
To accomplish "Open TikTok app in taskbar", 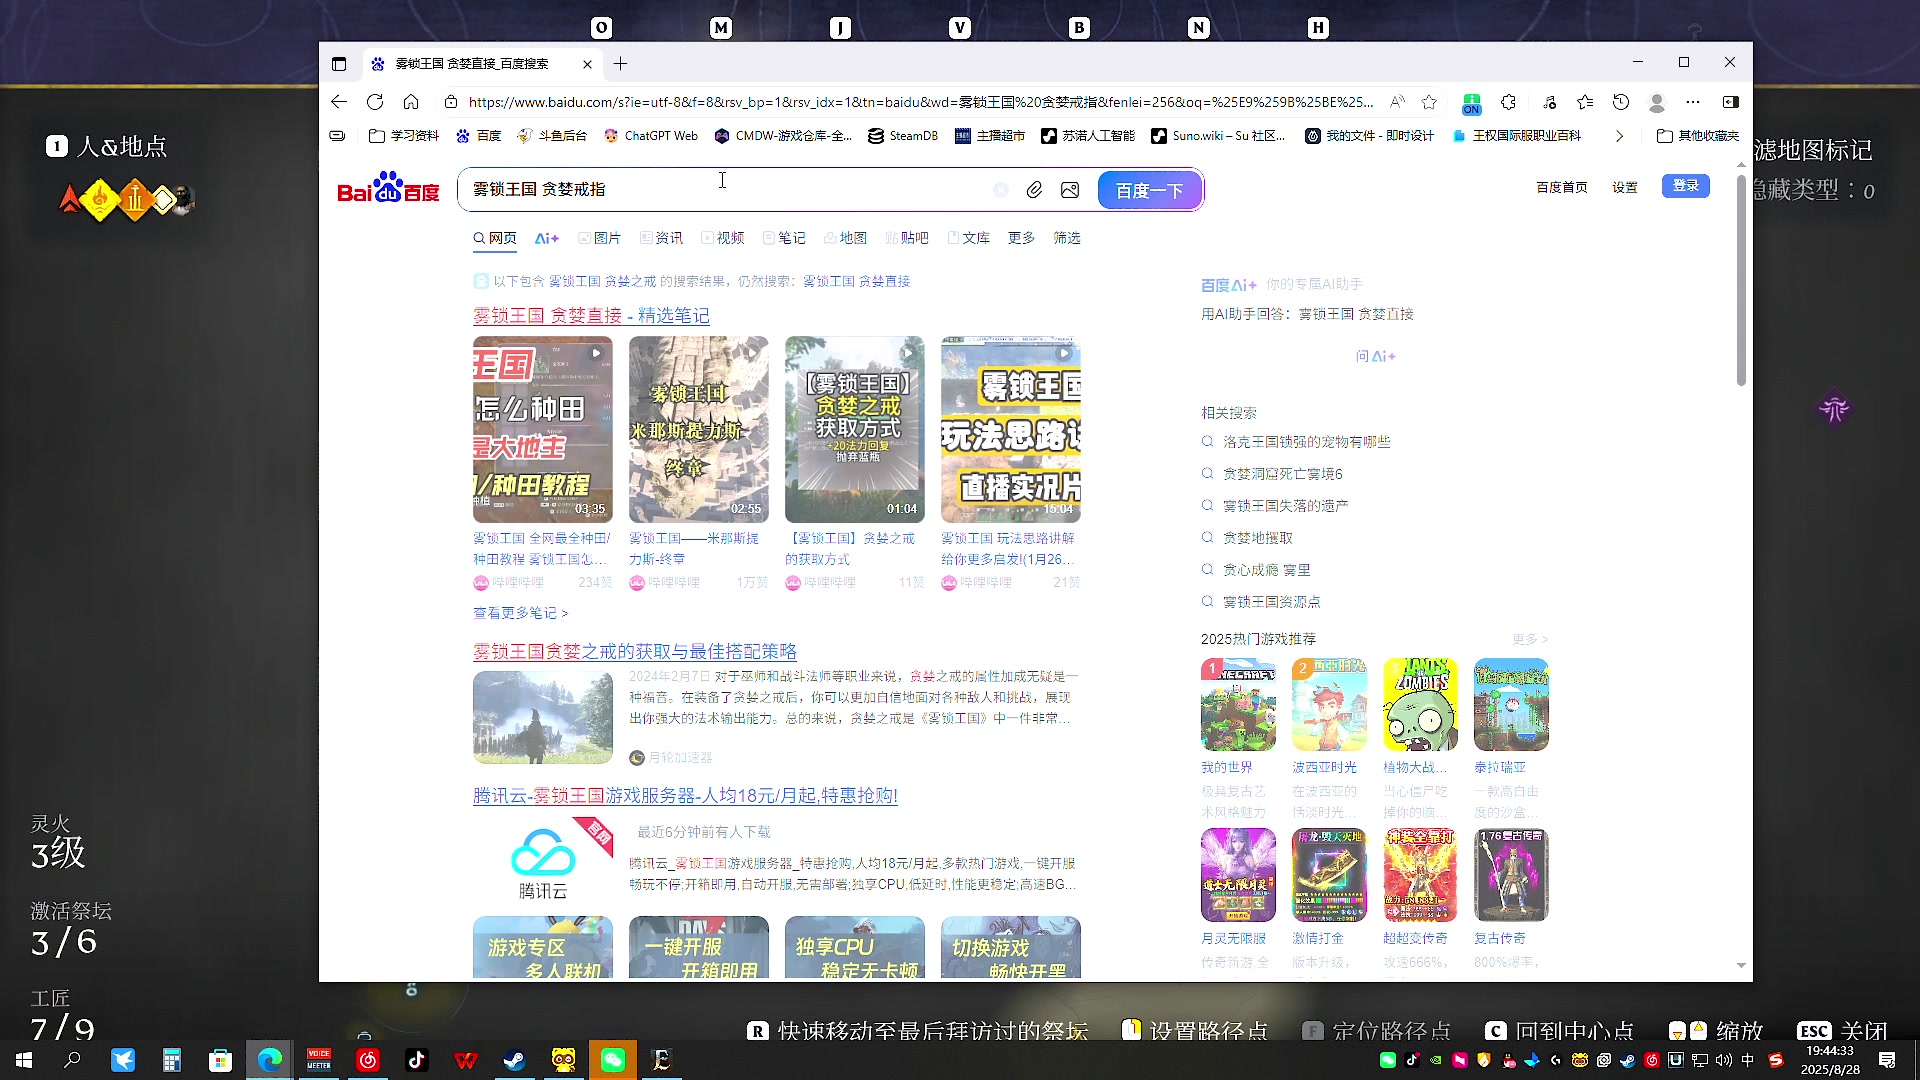I will coord(417,1060).
